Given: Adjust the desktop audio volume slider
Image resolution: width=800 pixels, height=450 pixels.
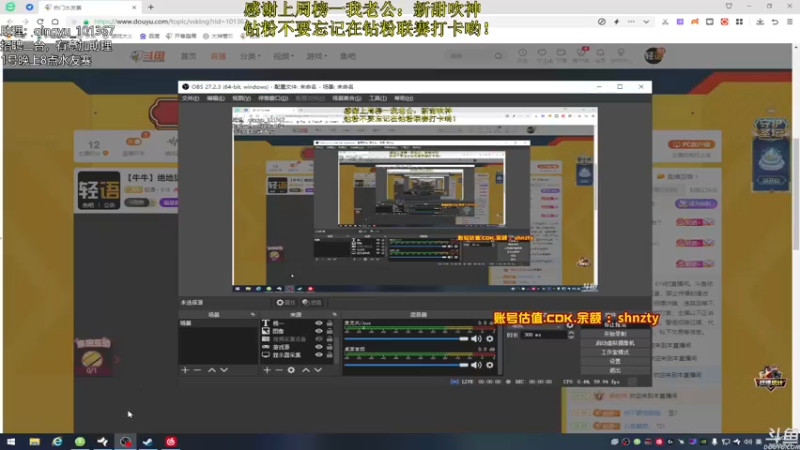Looking at the screenshot, I should (406, 365).
